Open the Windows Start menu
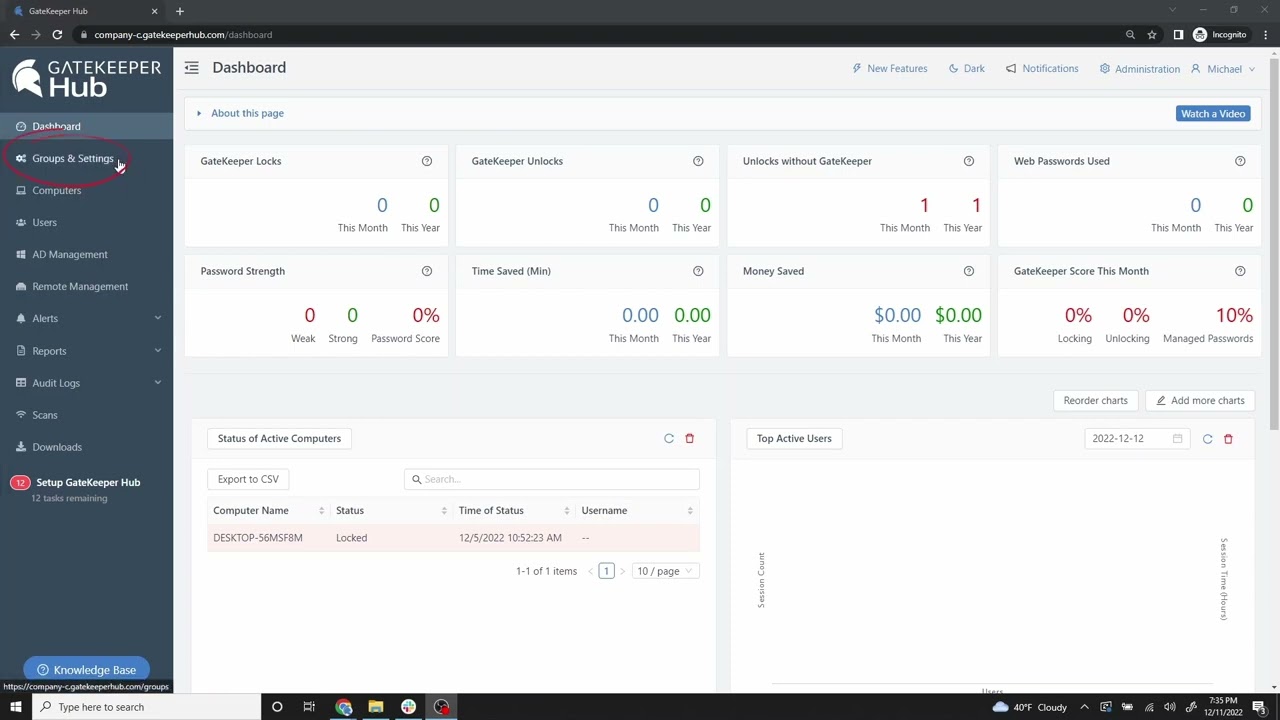The height and width of the screenshot is (720, 1280). pyautogui.click(x=15, y=707)
